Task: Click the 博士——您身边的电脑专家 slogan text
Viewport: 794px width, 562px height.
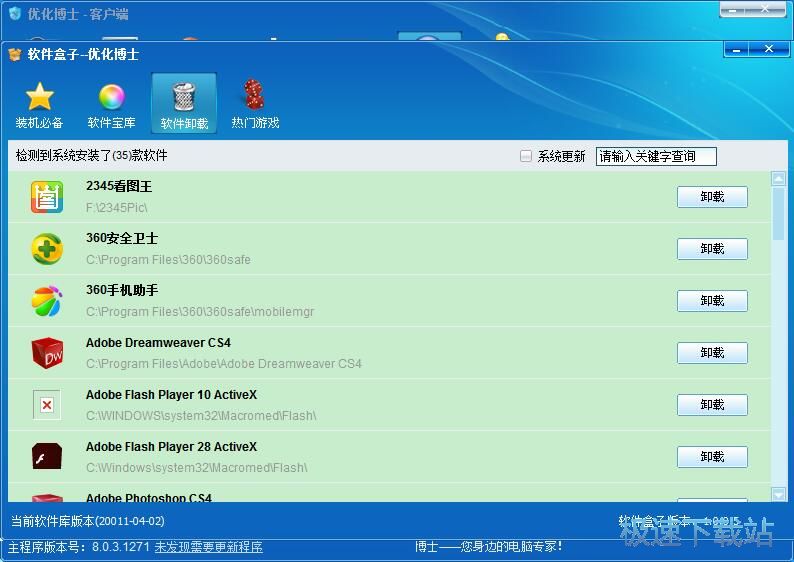Action: pyautogui.click(x=489, y=546)
